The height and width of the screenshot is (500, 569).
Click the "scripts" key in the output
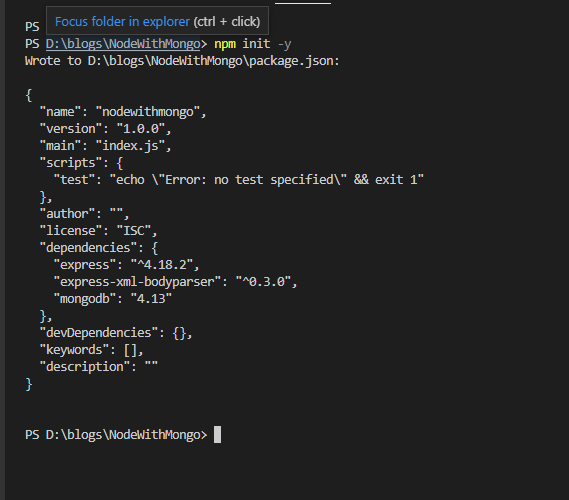point(71,163)
